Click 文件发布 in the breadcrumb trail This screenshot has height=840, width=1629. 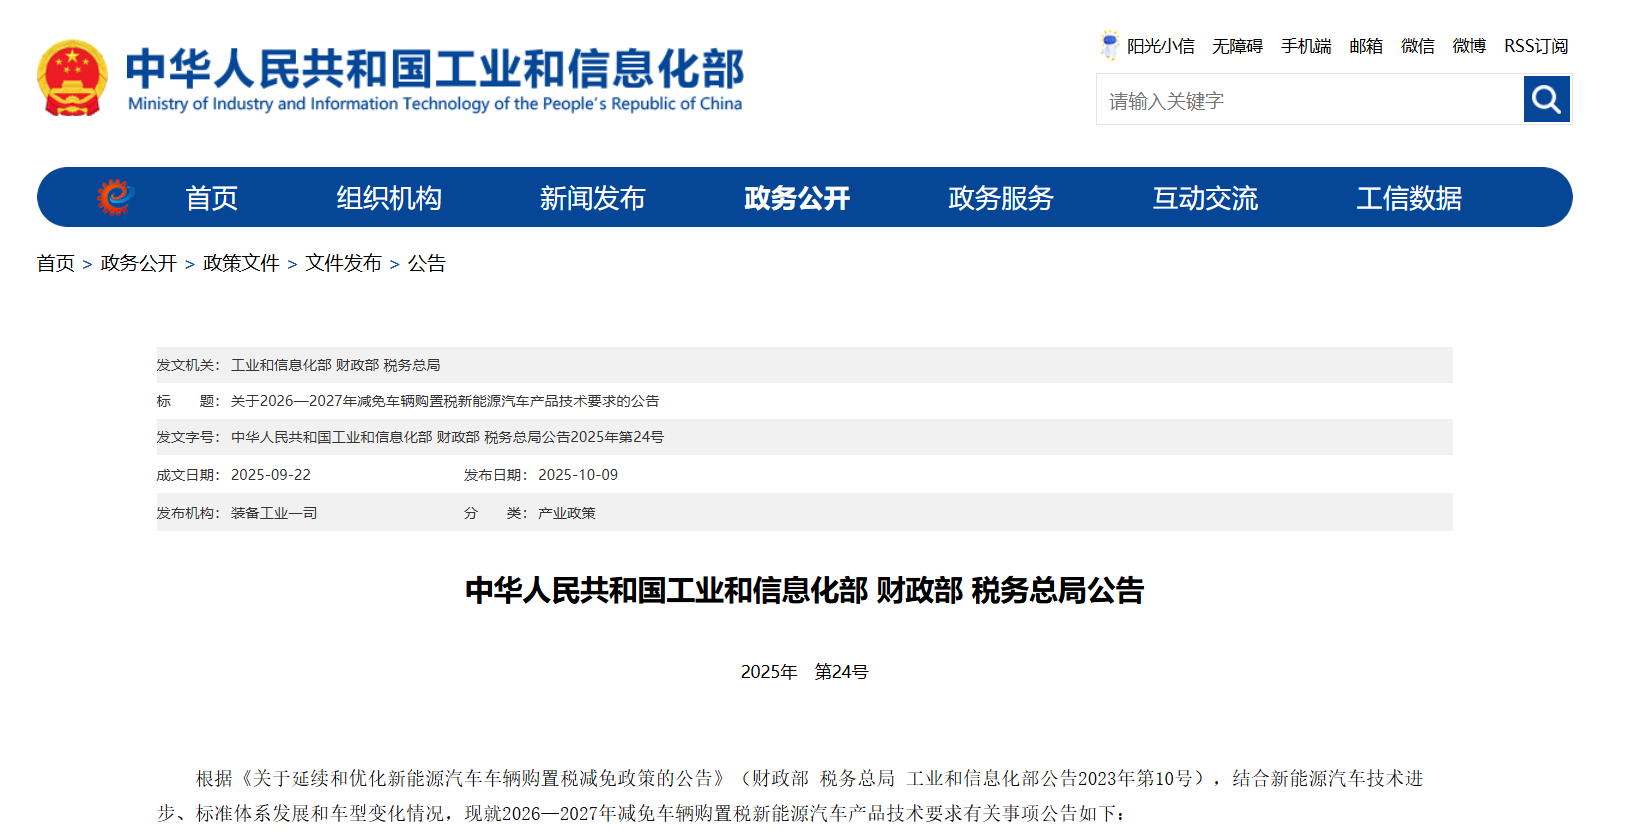pyautogui.click(x=343, y=263)
